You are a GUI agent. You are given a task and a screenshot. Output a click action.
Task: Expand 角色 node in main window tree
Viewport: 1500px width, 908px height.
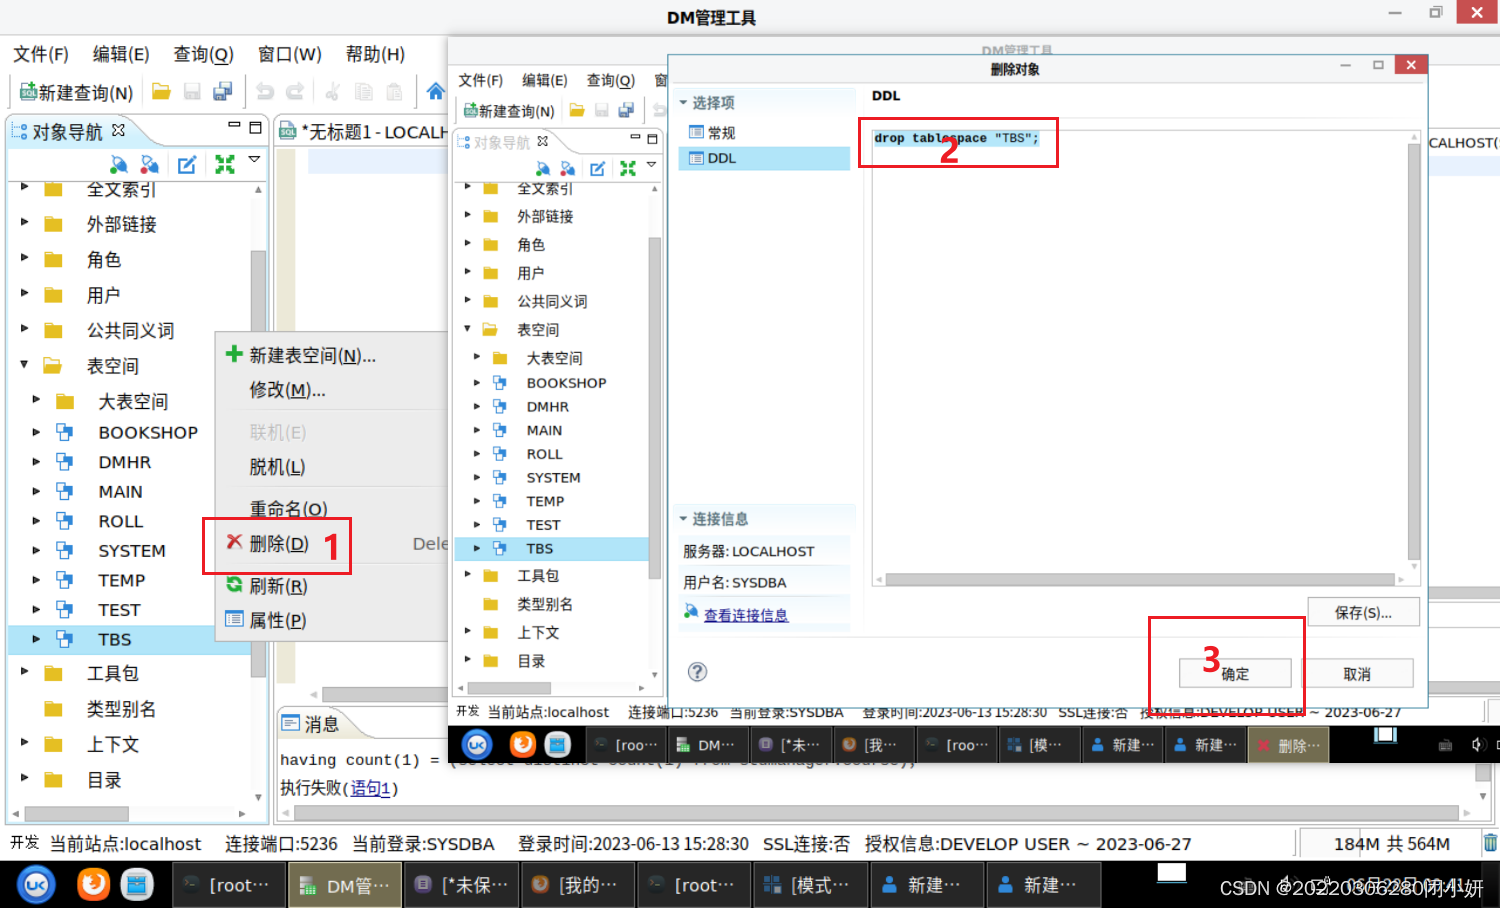[24, 258]
